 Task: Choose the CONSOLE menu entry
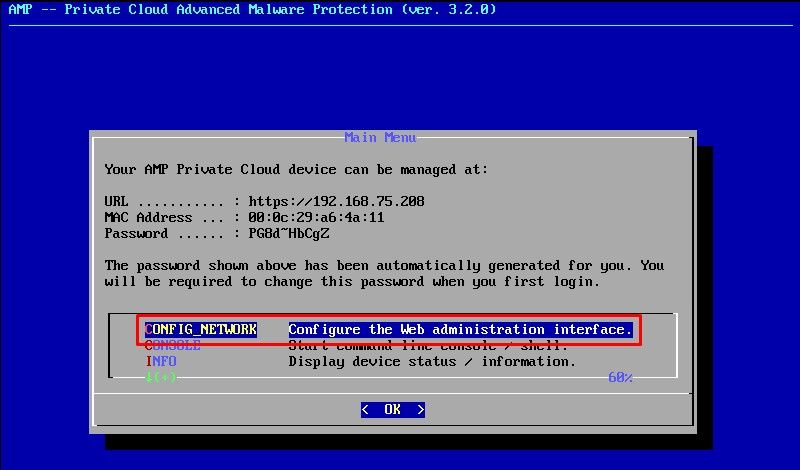tap(172, 346)
